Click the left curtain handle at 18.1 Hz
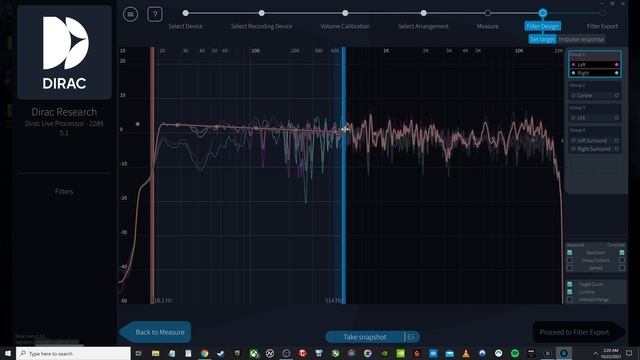This screenshot has width=640, height=360. (152, 176)
